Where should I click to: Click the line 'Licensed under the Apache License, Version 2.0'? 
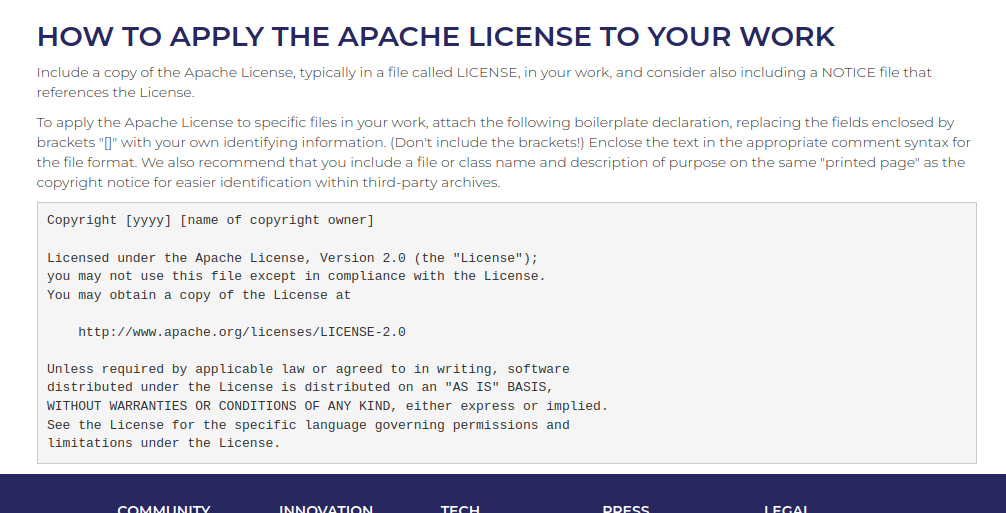pos(293,258)
